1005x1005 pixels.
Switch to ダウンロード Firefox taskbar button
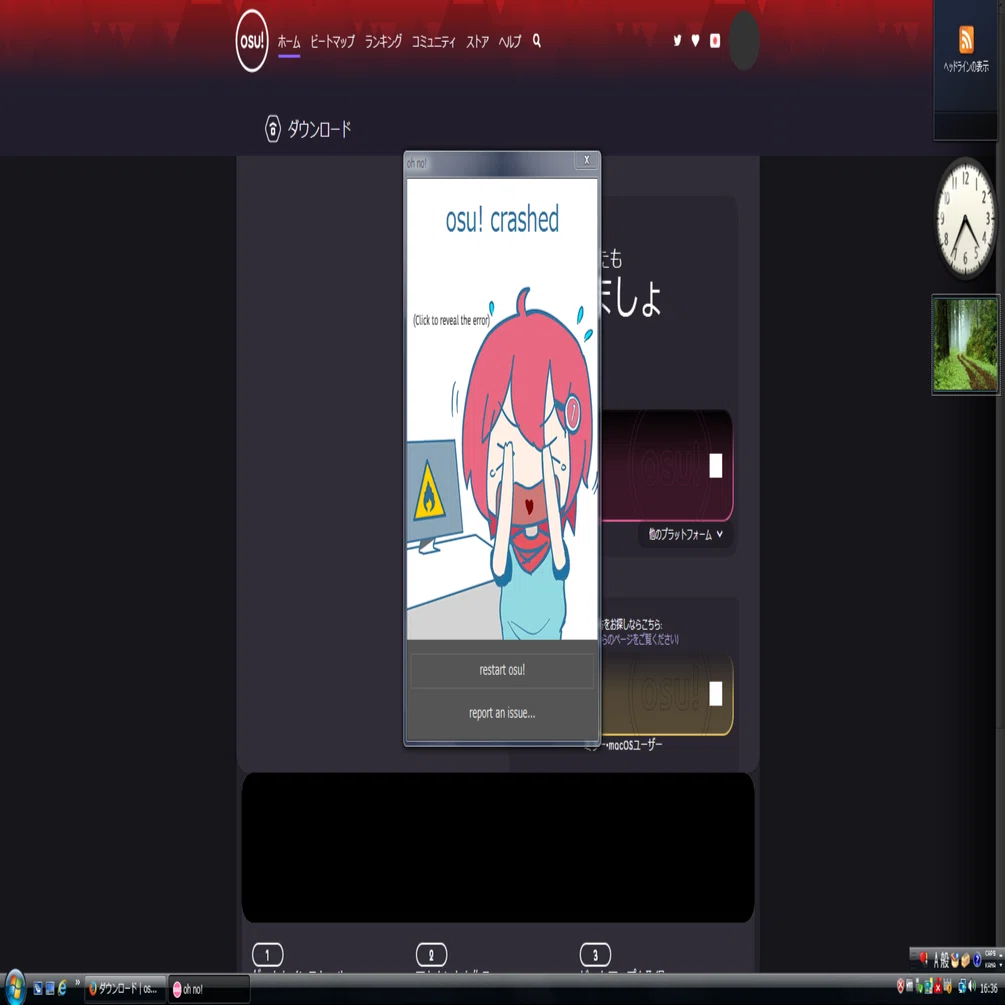[125, 989]
